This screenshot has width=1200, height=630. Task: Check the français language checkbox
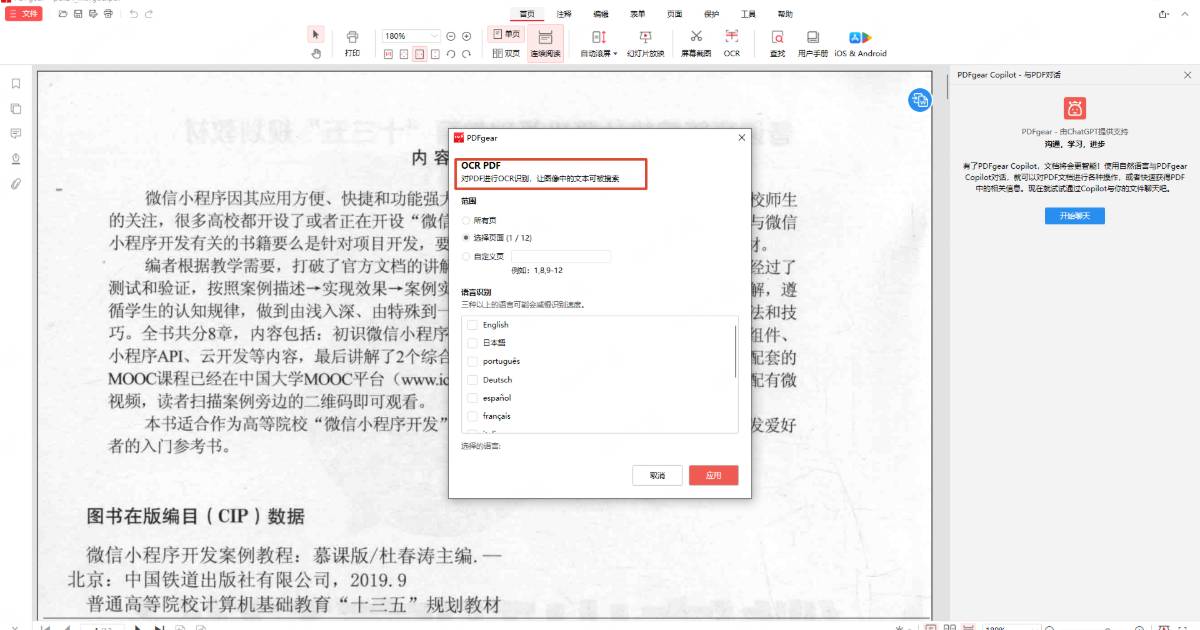pos(472,416)
